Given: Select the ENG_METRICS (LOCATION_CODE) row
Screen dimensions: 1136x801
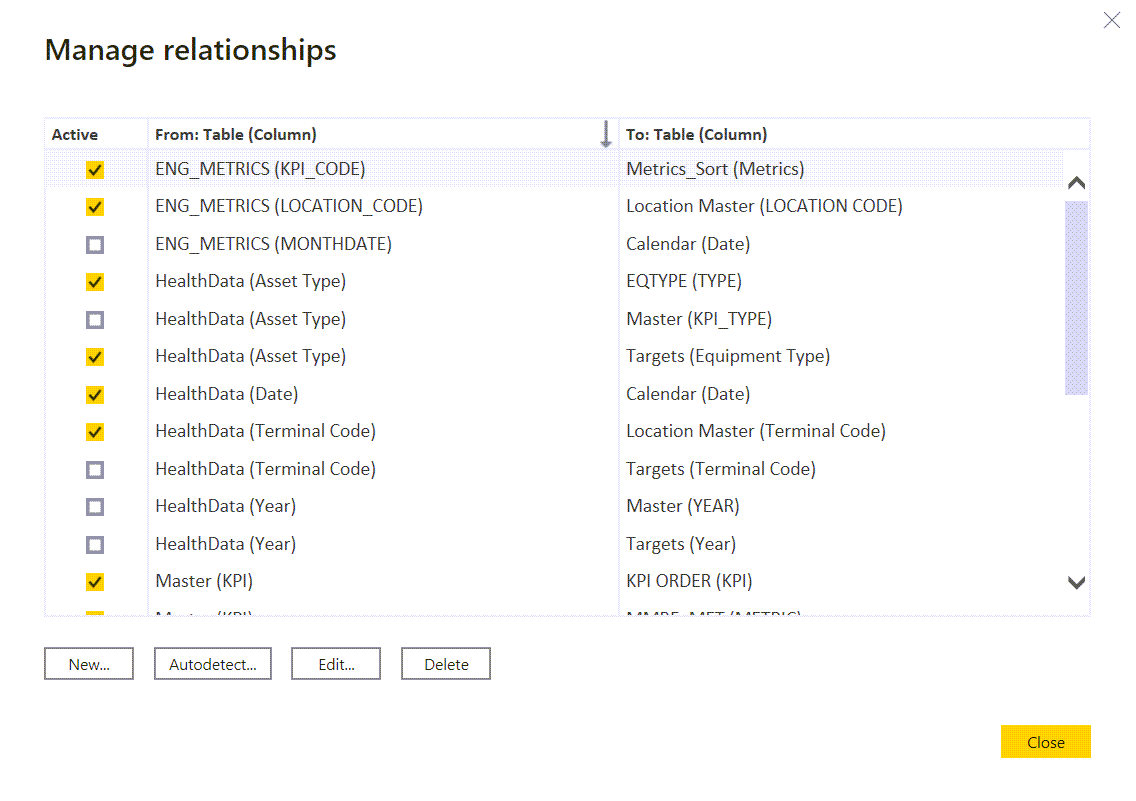Looking at the screenshot, I should coord(554,206).
